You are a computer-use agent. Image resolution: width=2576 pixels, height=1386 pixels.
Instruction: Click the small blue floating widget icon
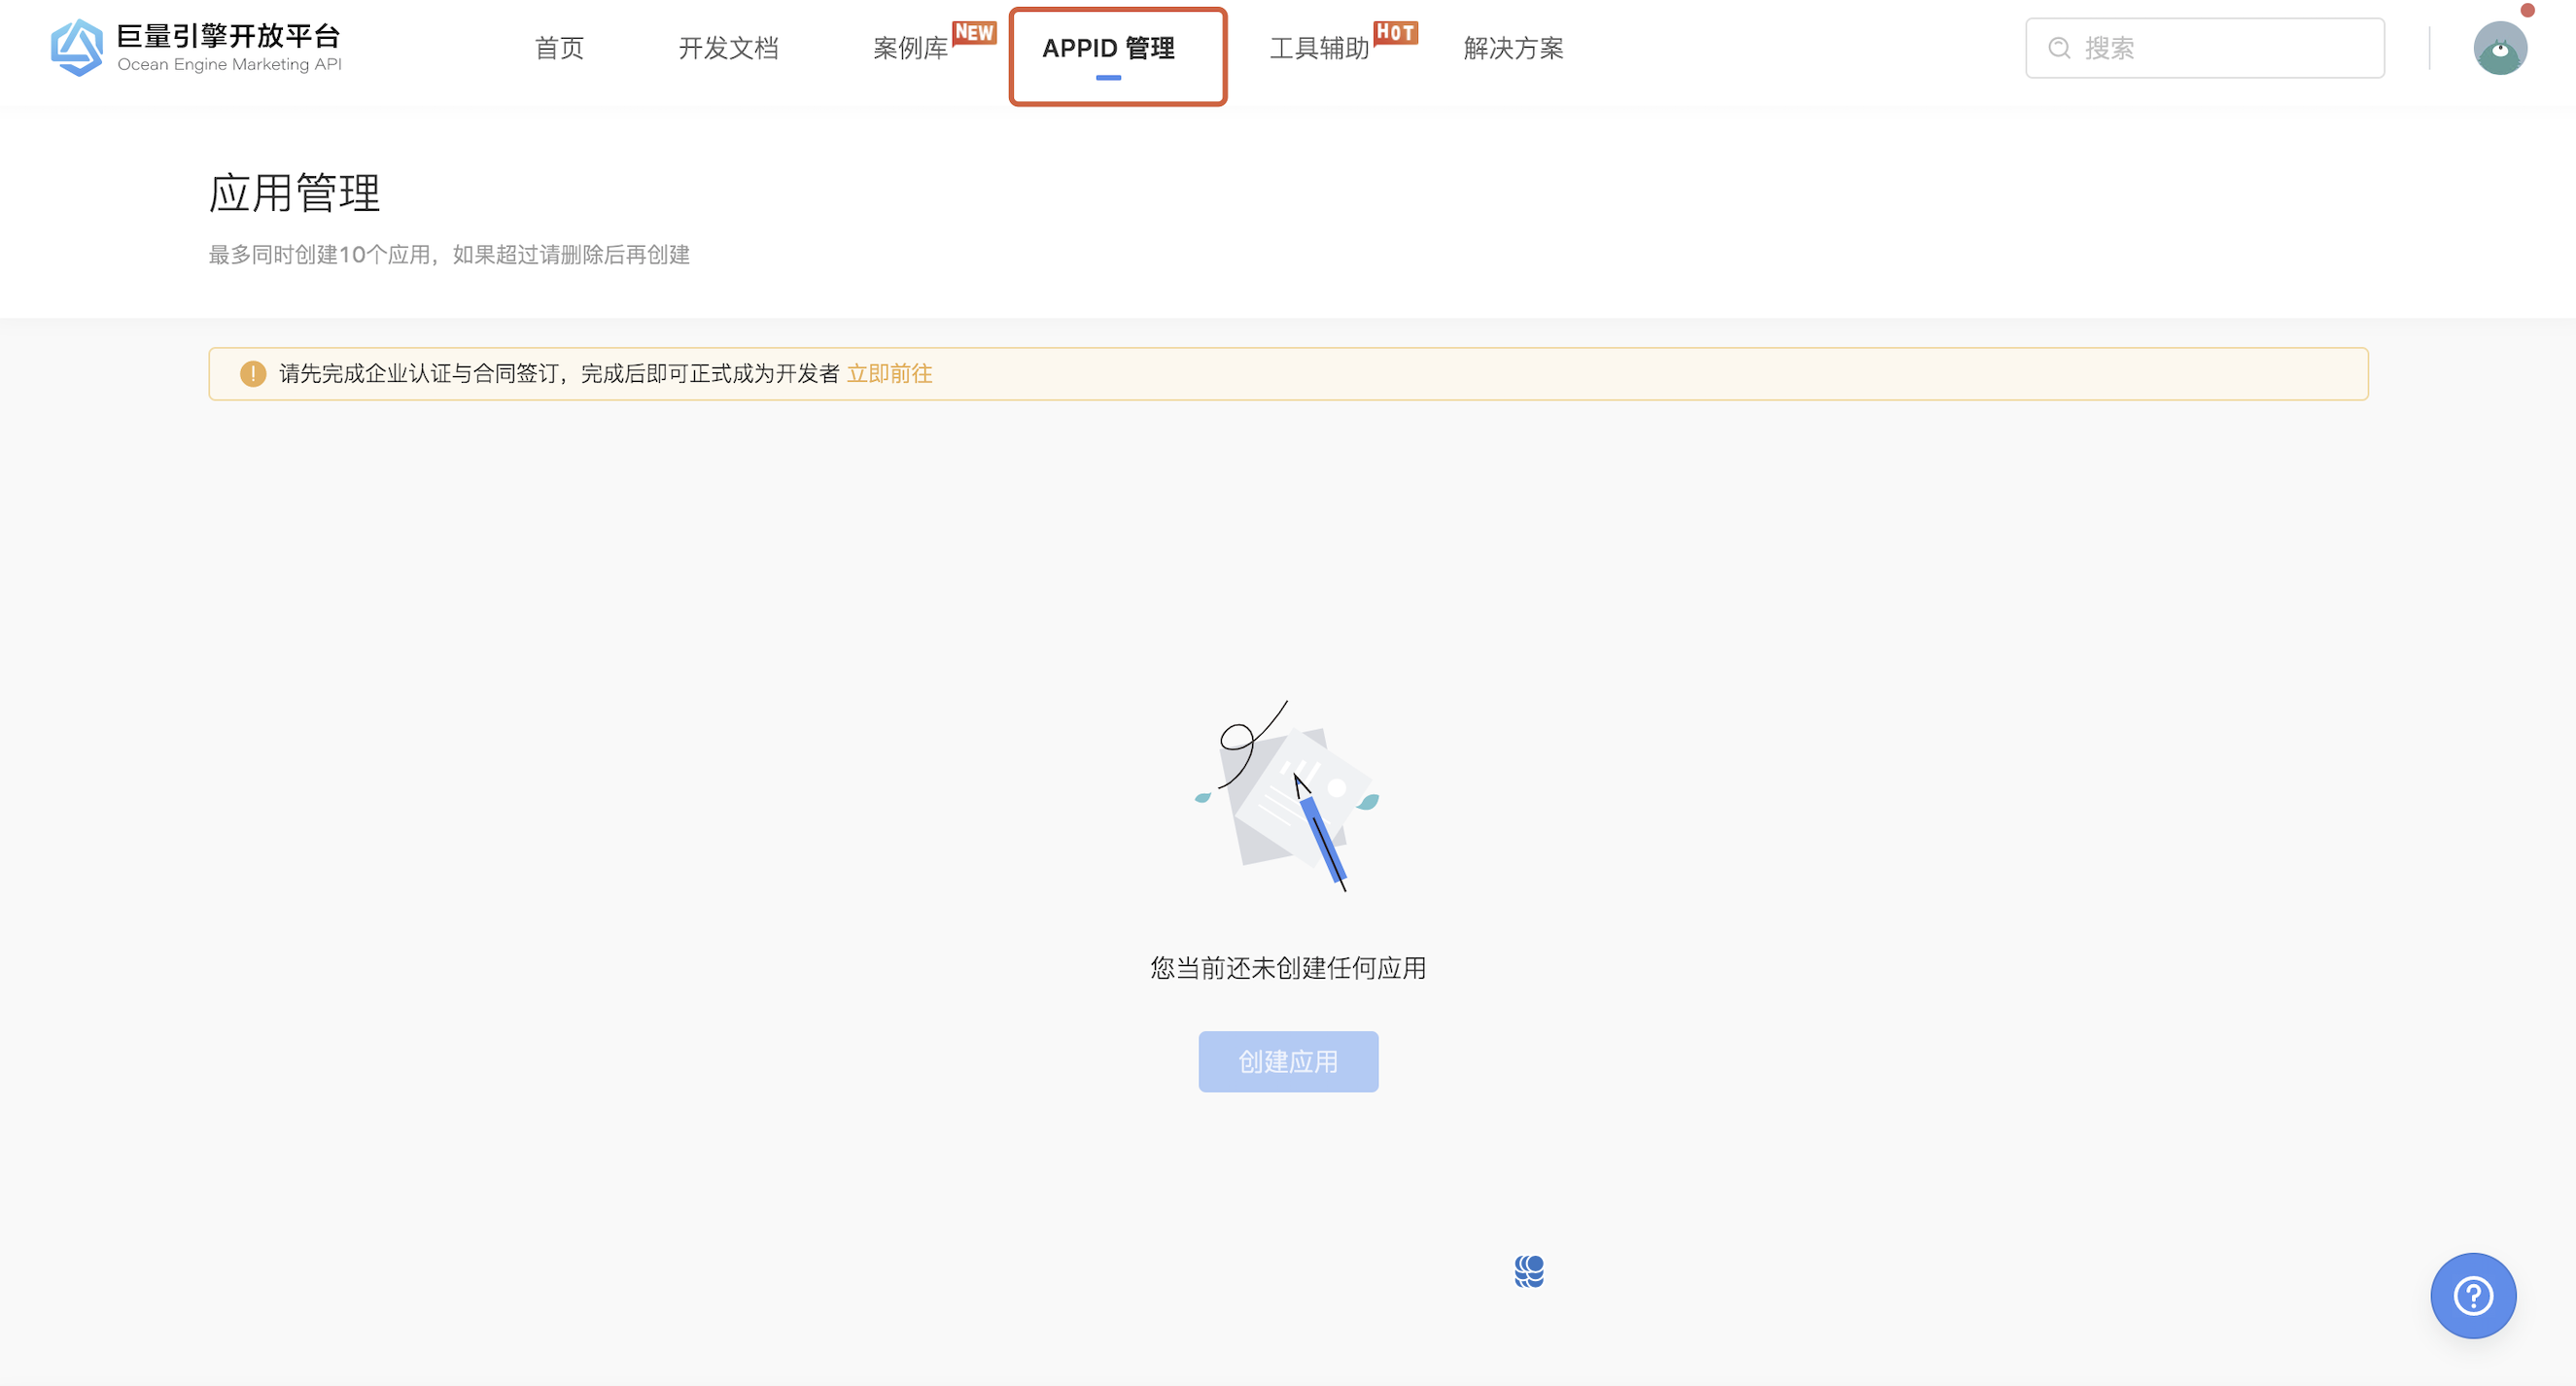1529,1271
